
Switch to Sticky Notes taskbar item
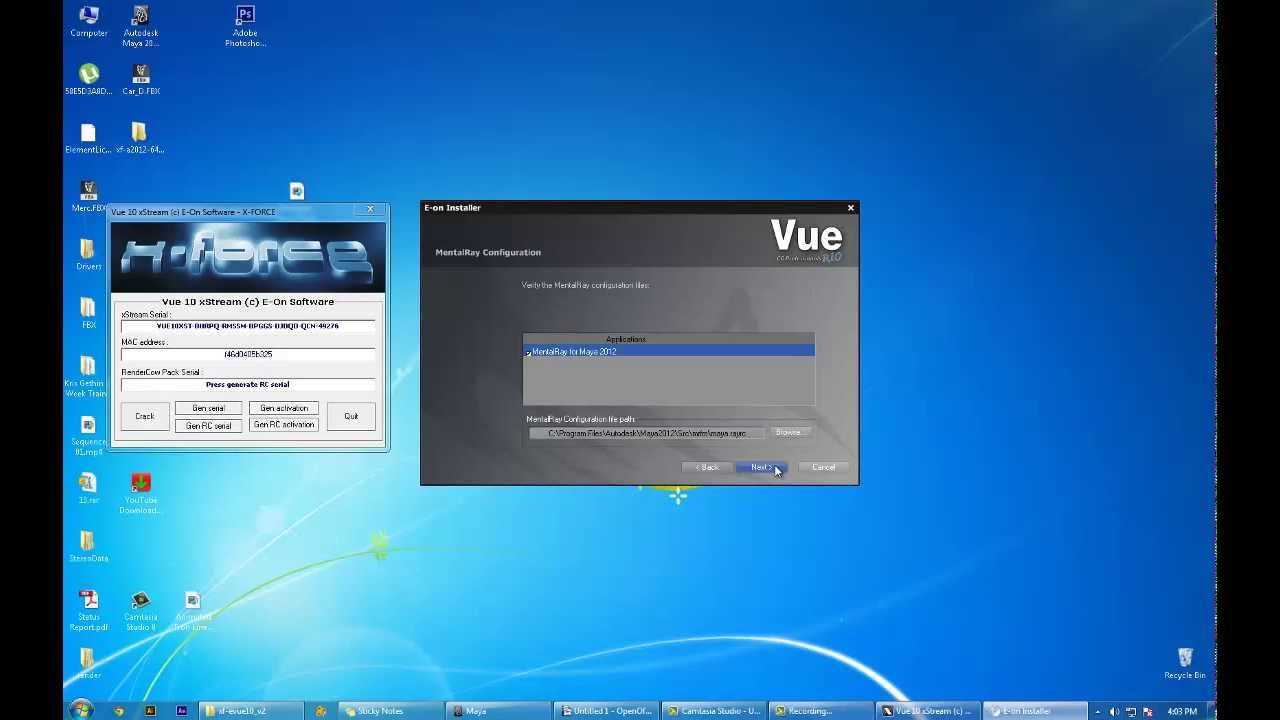click(x=388, y=711)
